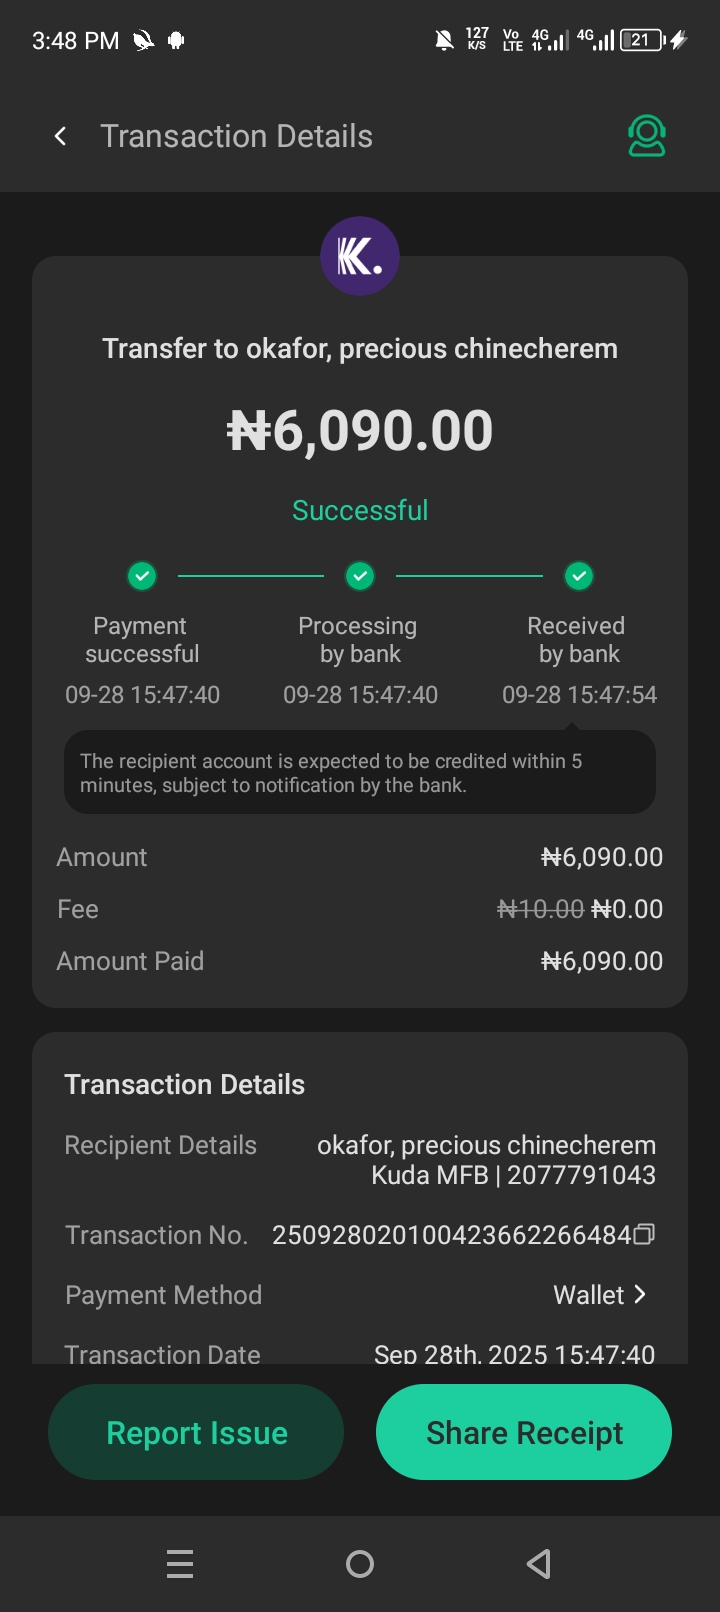Tap the Processing by bank checkmark
The height and width of the screenshot is (1612, 720).
tap(360, 576)
